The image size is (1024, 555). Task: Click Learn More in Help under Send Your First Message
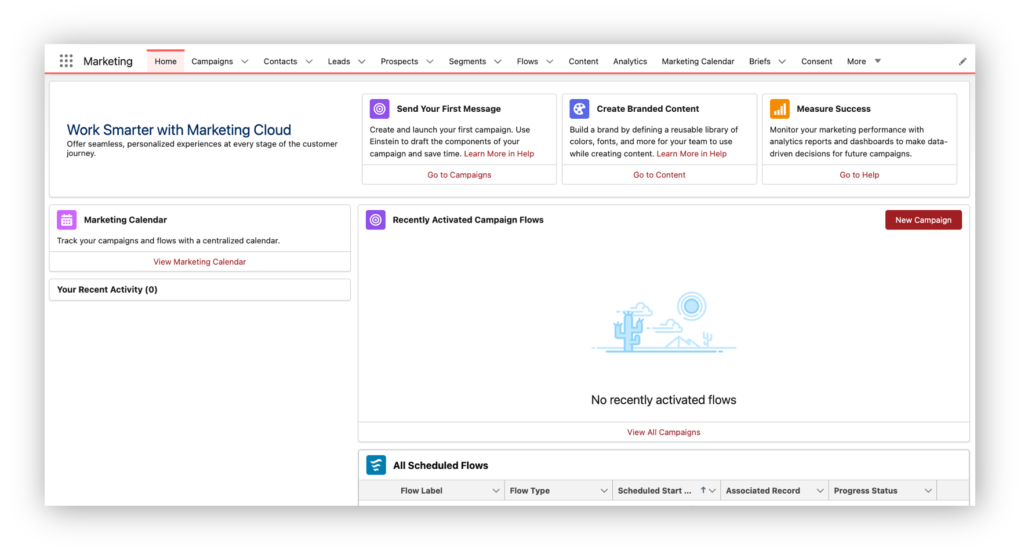click(499, 154)
